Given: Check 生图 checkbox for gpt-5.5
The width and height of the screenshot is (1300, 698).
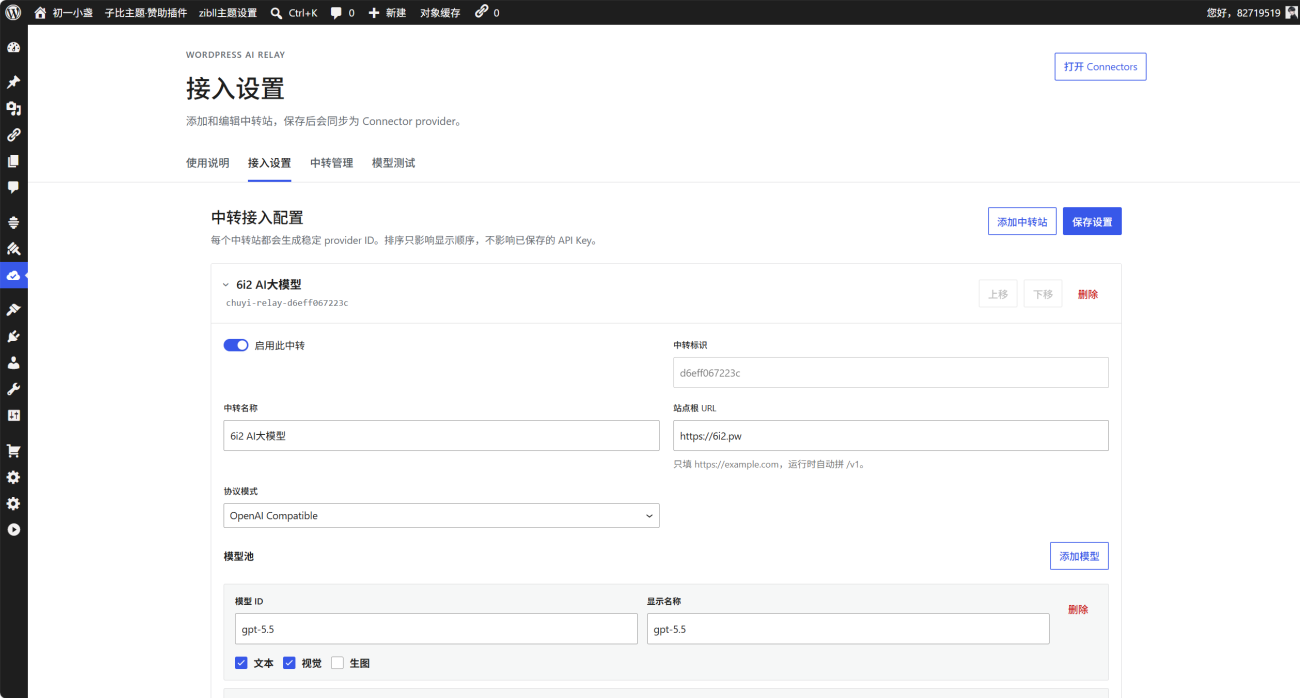Looking at the screenshot, I should 337,662.
